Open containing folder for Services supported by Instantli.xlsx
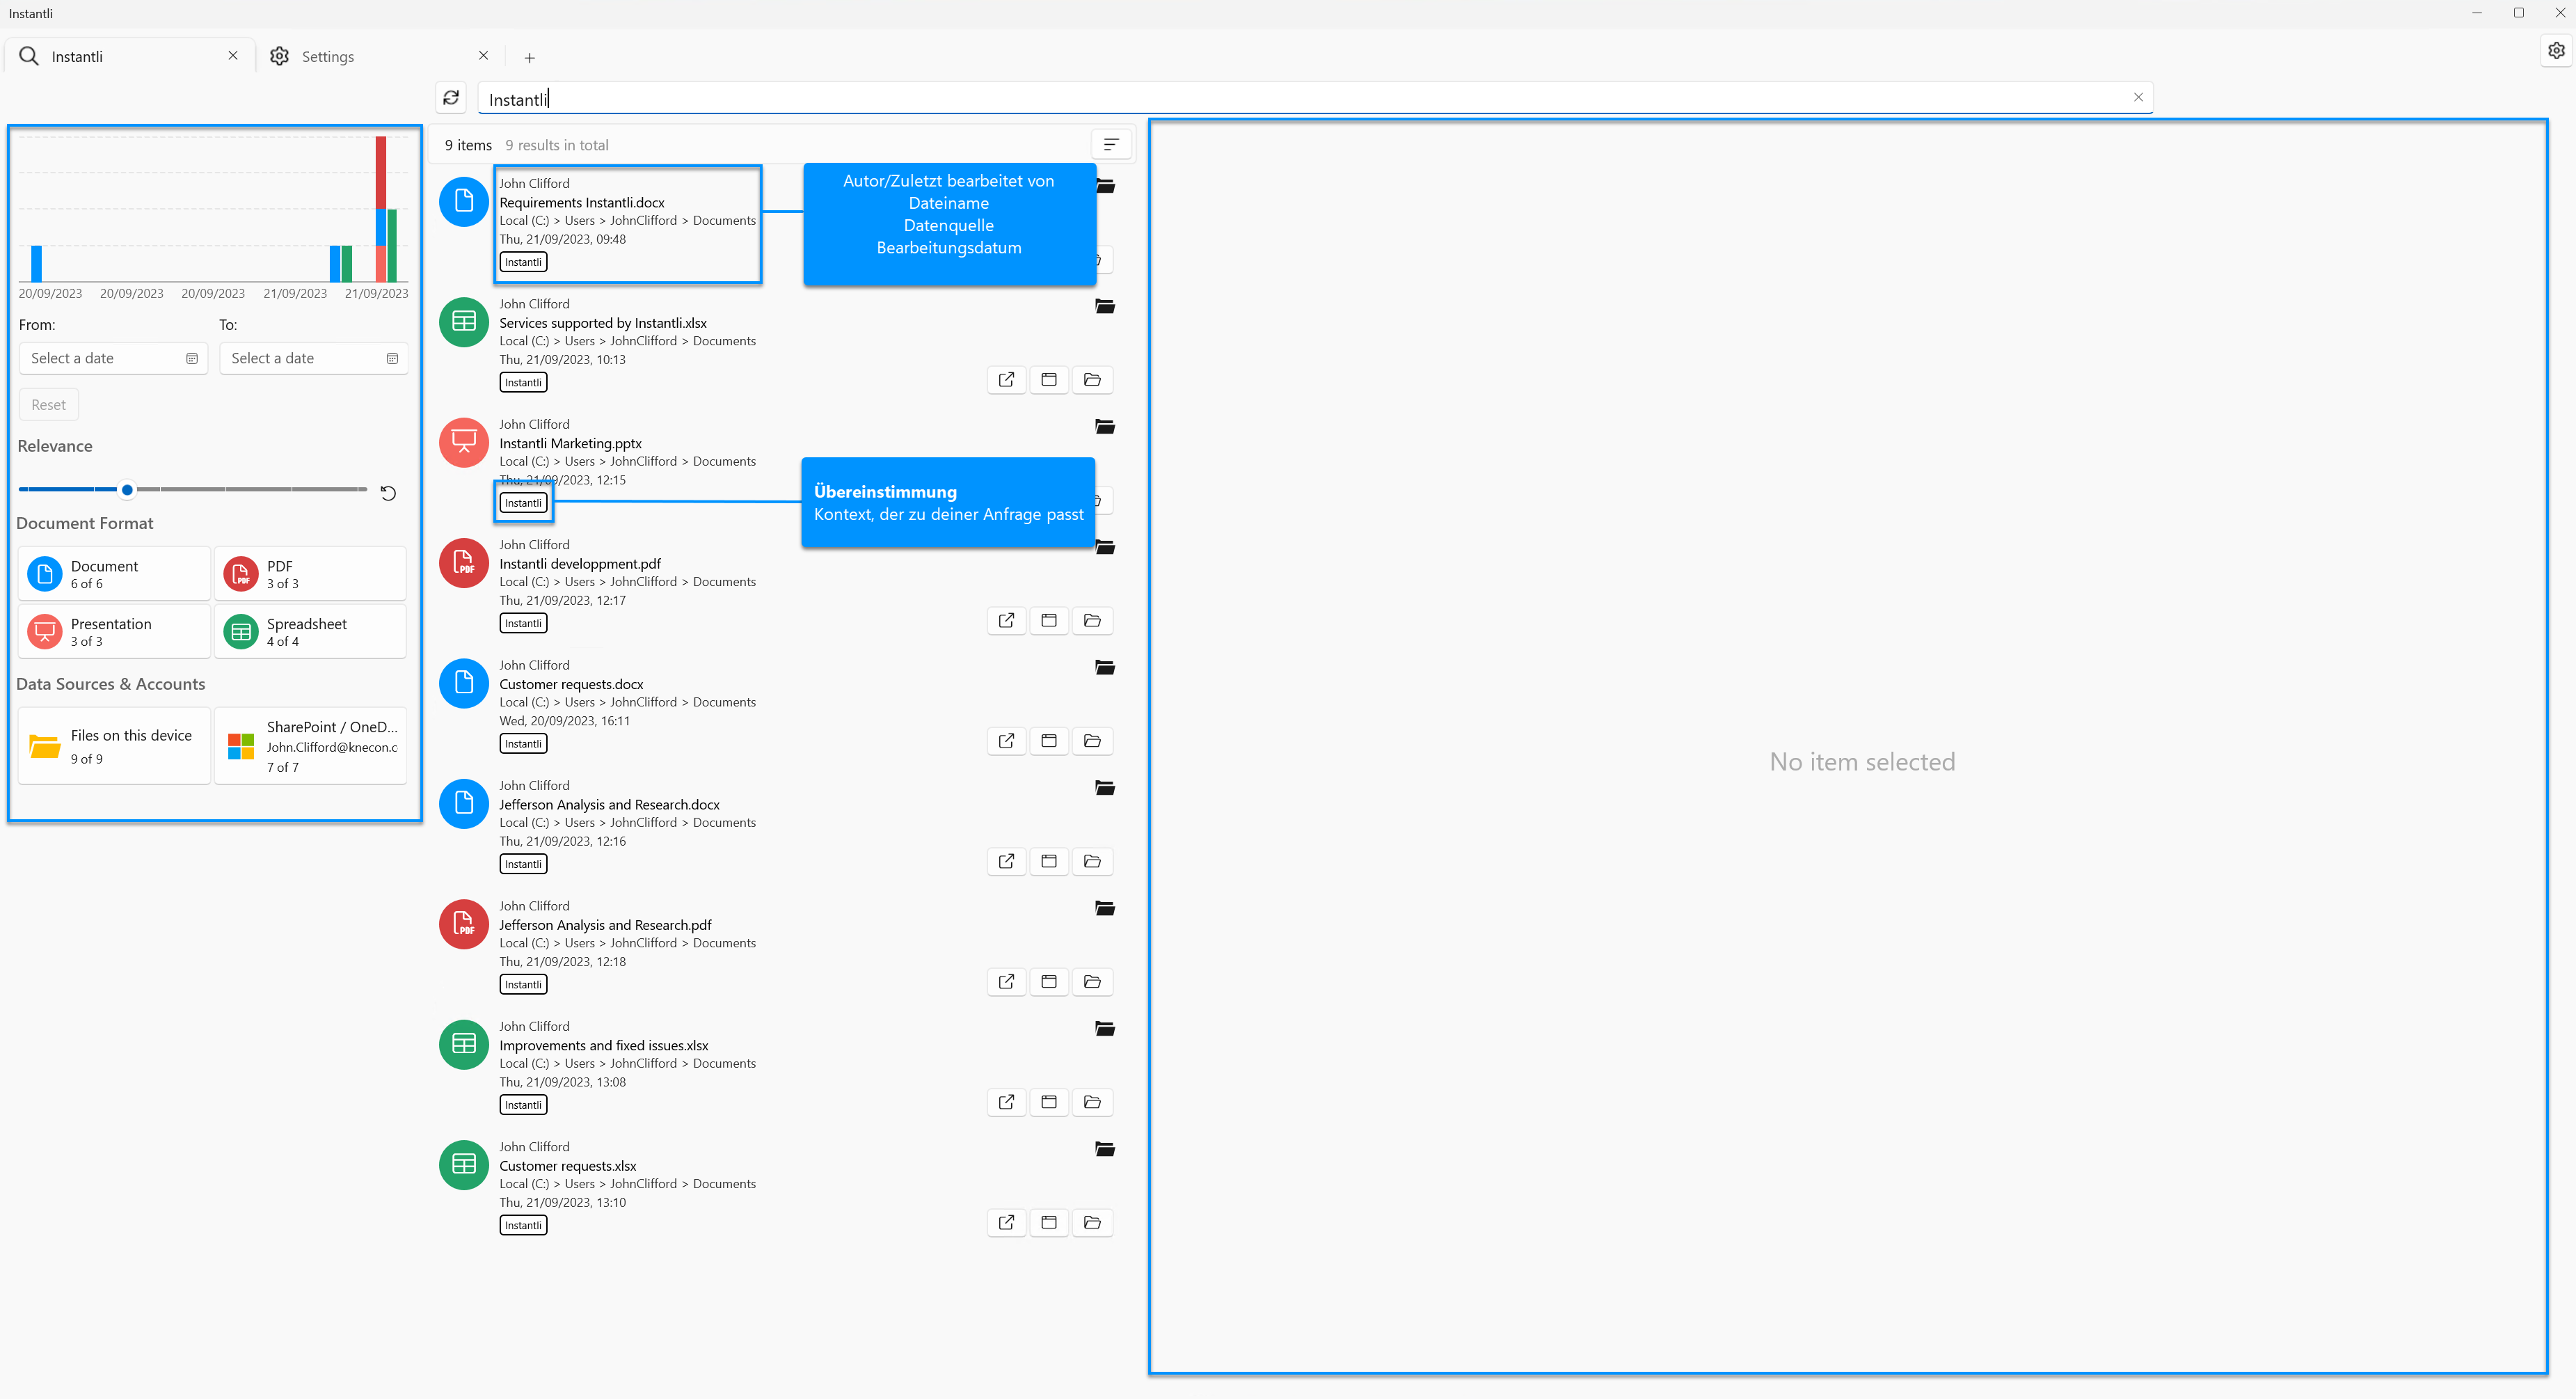The width and height of the screenshot is (2576, 1399). 1092,380
